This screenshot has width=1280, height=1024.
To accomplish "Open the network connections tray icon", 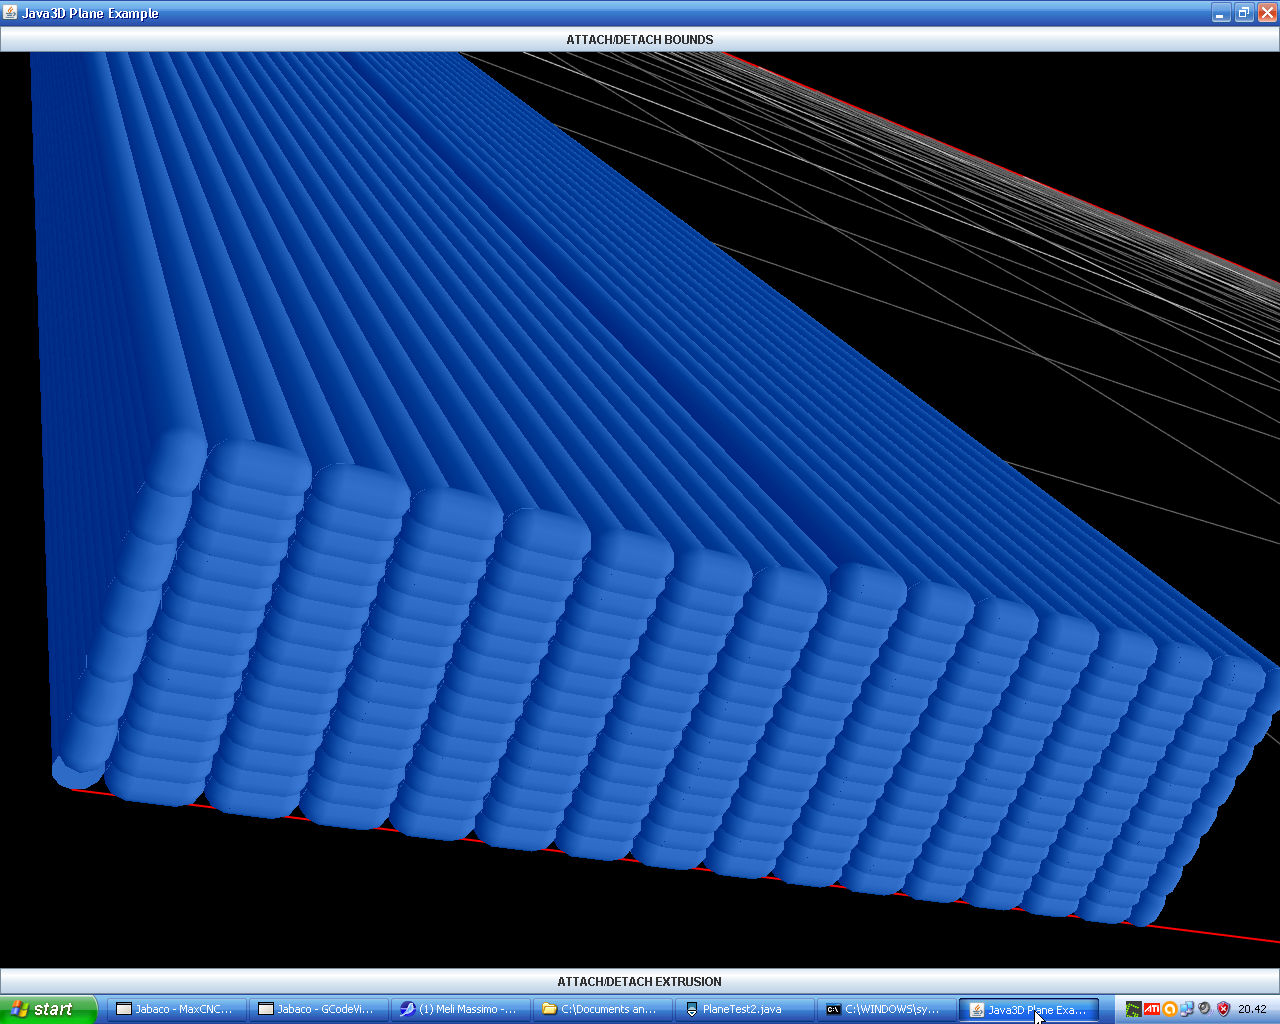I will point(1187,1010).
